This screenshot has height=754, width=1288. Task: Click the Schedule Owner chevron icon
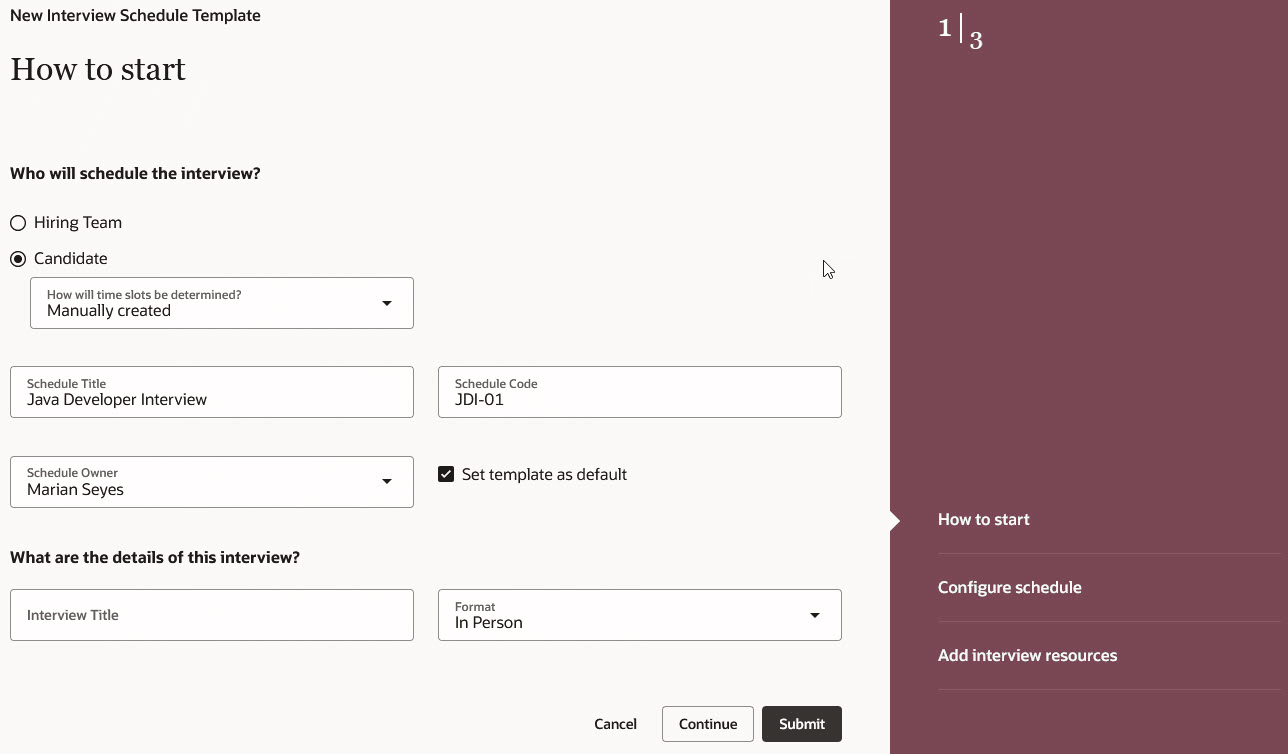pyautogui.click(x=386, y=481)
